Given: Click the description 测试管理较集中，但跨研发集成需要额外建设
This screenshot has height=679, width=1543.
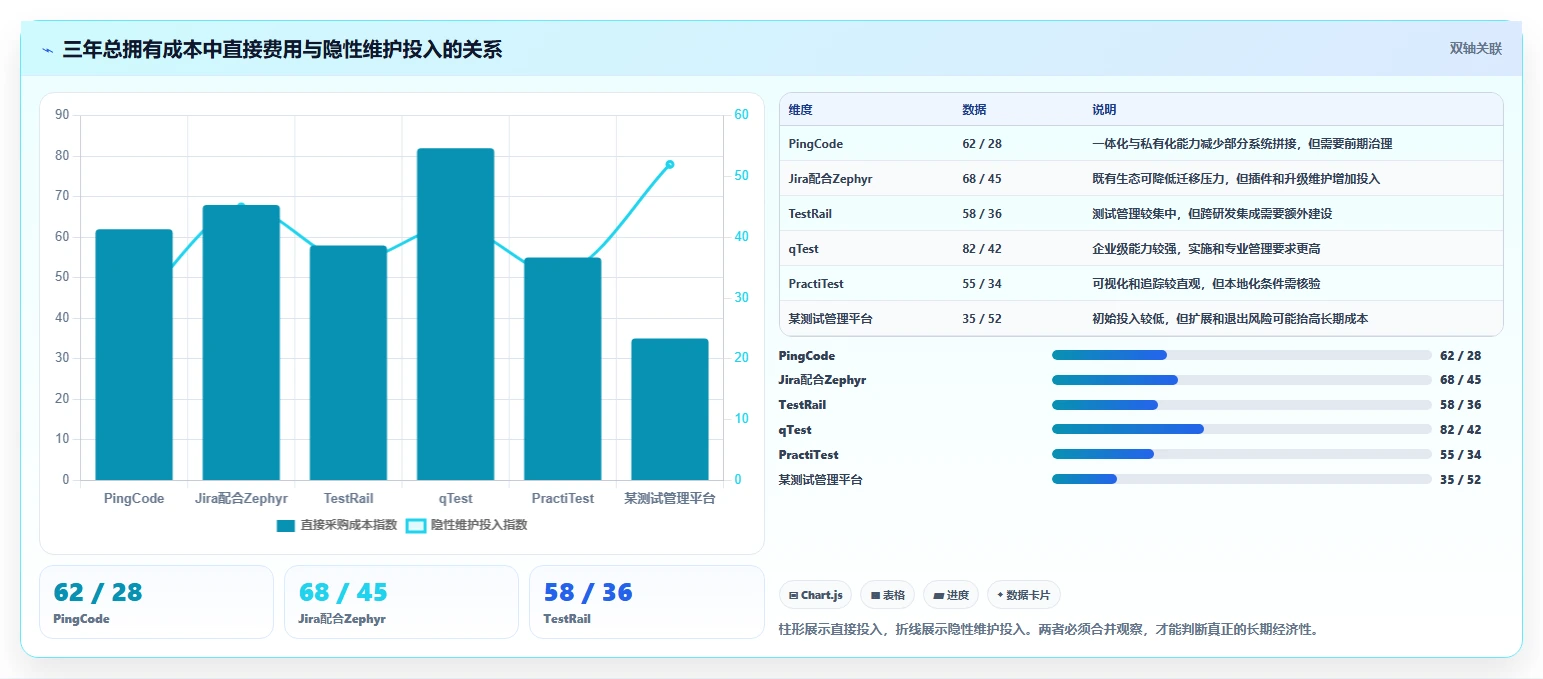Looking at the screenshot, I should point(1212,214).
